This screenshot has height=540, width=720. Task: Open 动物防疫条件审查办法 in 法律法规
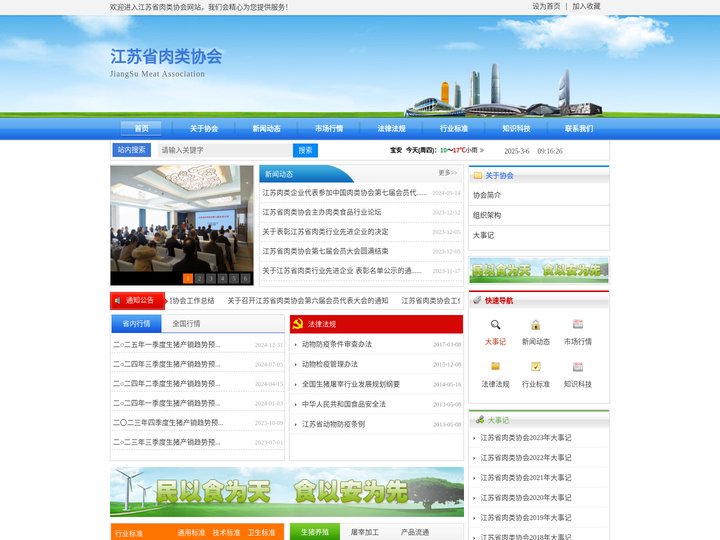(337, 344)
